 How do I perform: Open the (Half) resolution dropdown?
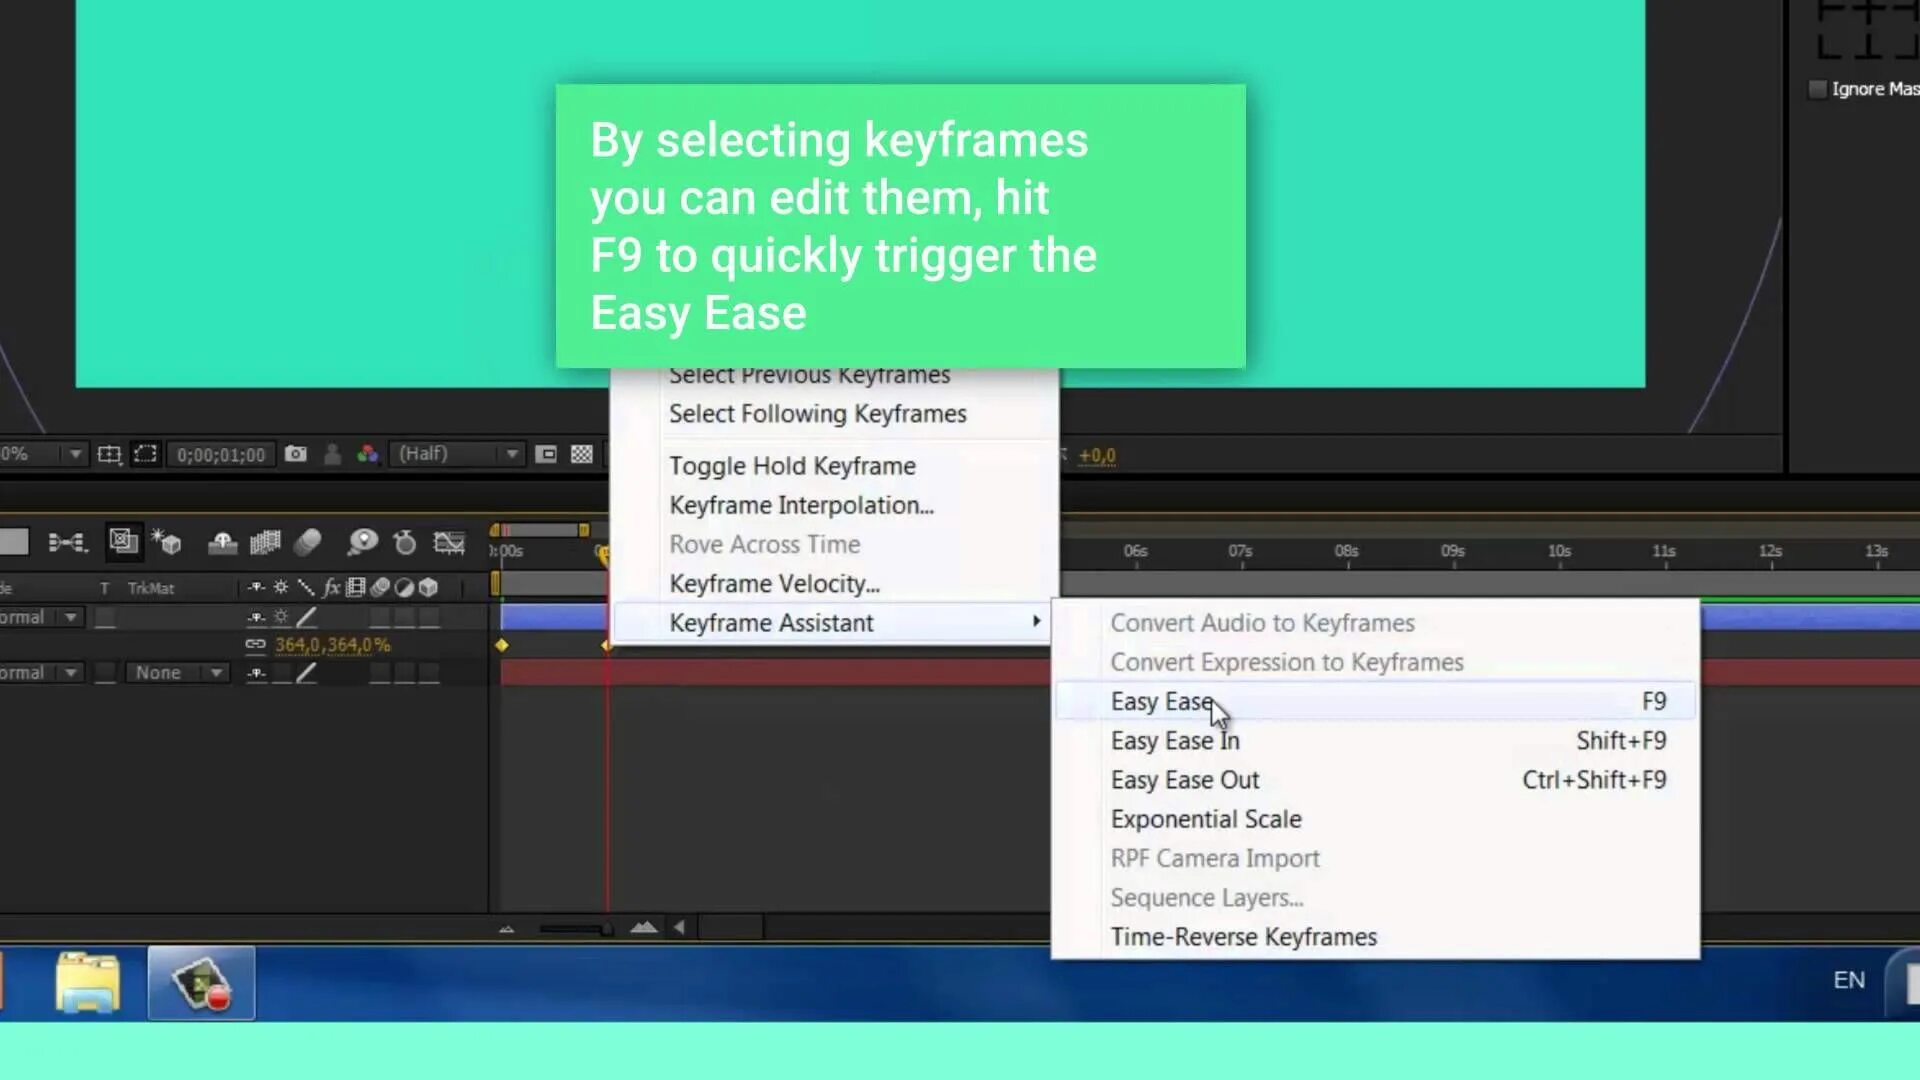pos(458,454)
